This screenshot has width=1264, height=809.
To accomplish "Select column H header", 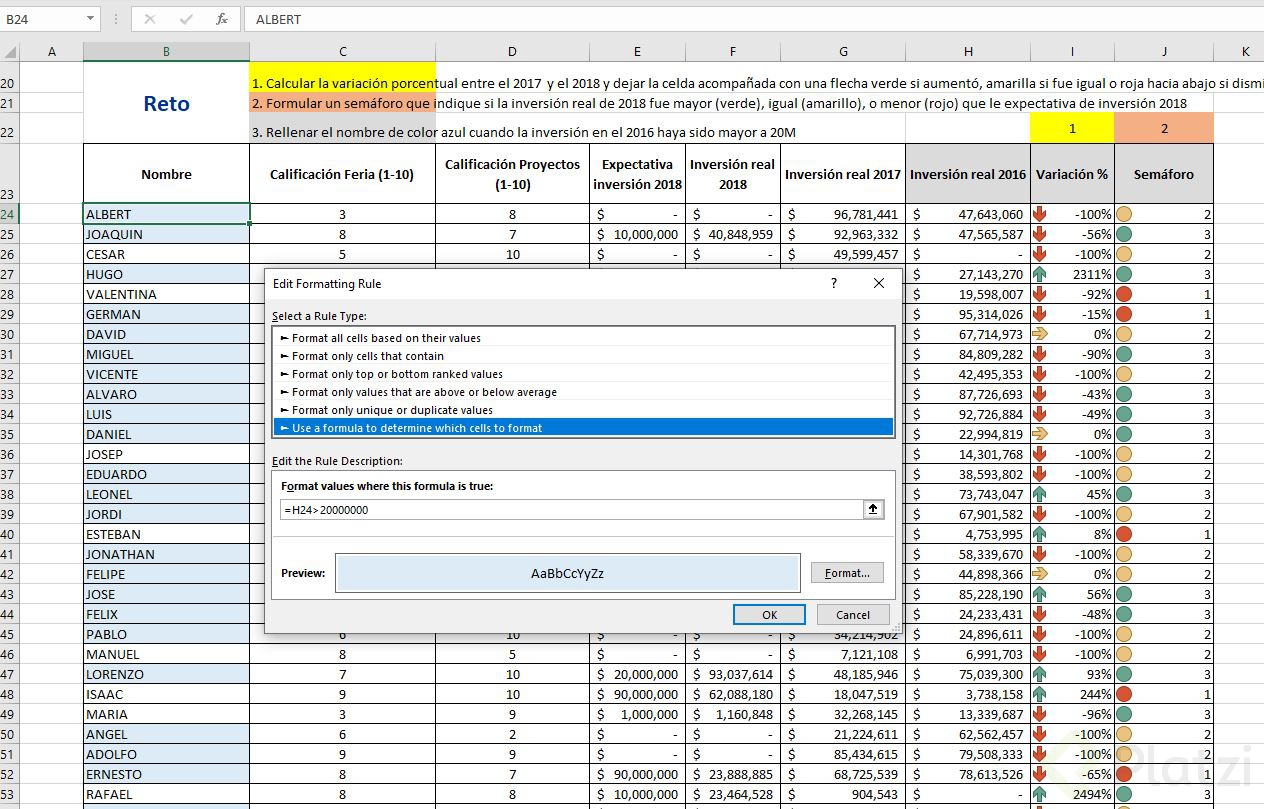I will [968, 52].
